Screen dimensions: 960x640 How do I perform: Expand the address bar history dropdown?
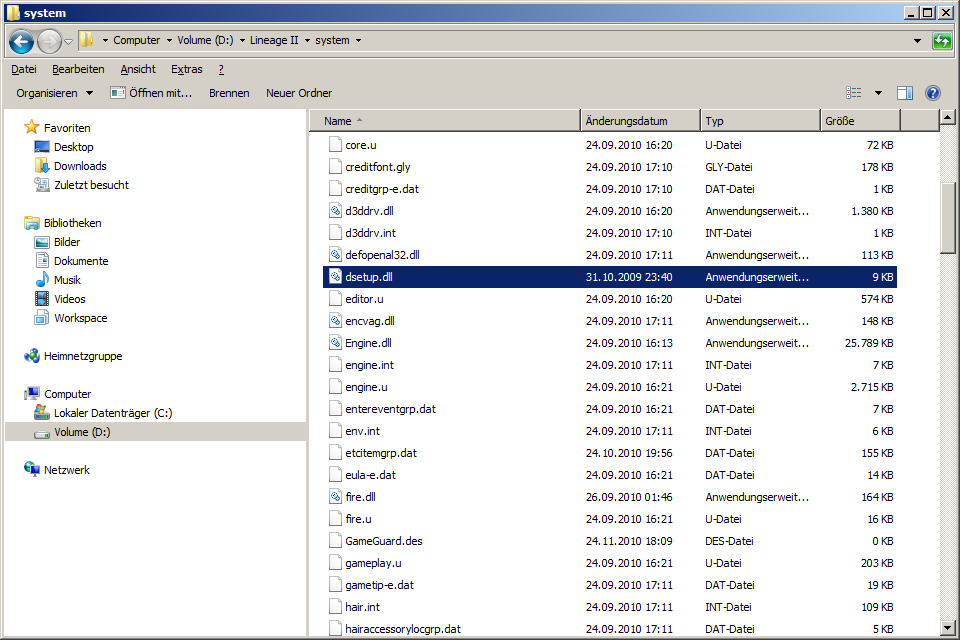click(917, 41)
